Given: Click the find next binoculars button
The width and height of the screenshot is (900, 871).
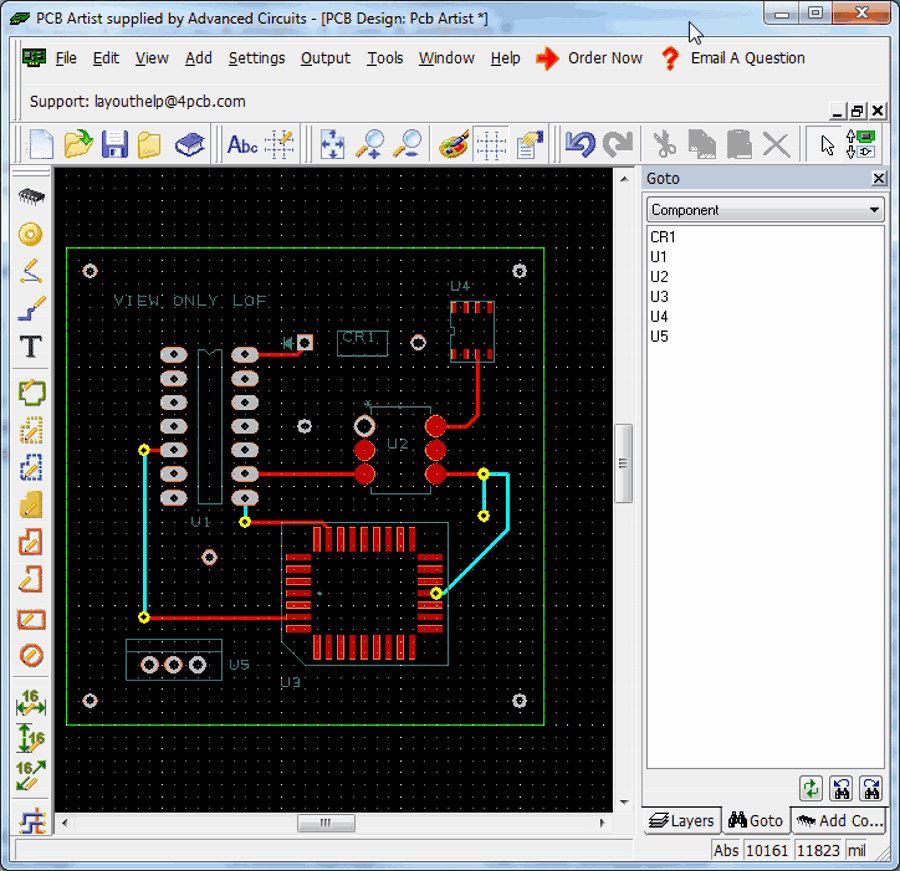Looking at the screenshot, I should 871,788.
